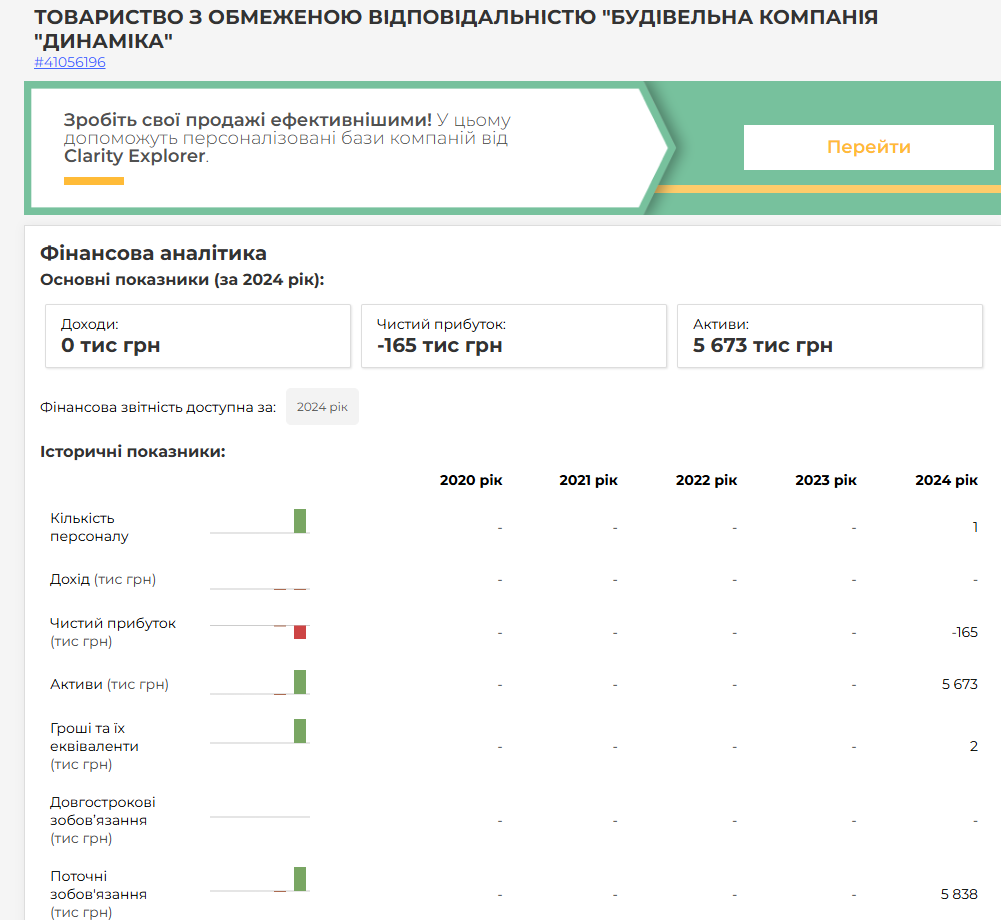The image size is (1001, 920).
Task: Select the 2024 рік report year chip
Action: [322, 407]
